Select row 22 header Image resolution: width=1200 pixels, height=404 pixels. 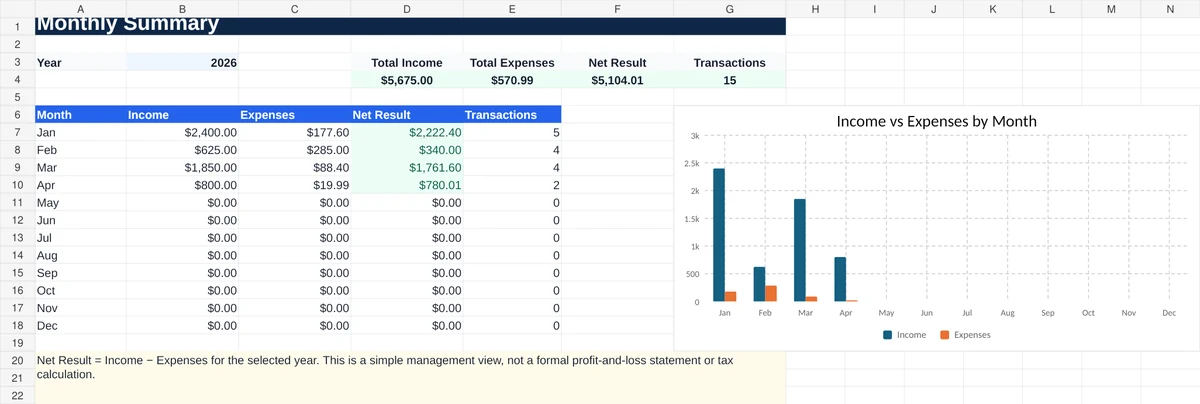(17, 396)
